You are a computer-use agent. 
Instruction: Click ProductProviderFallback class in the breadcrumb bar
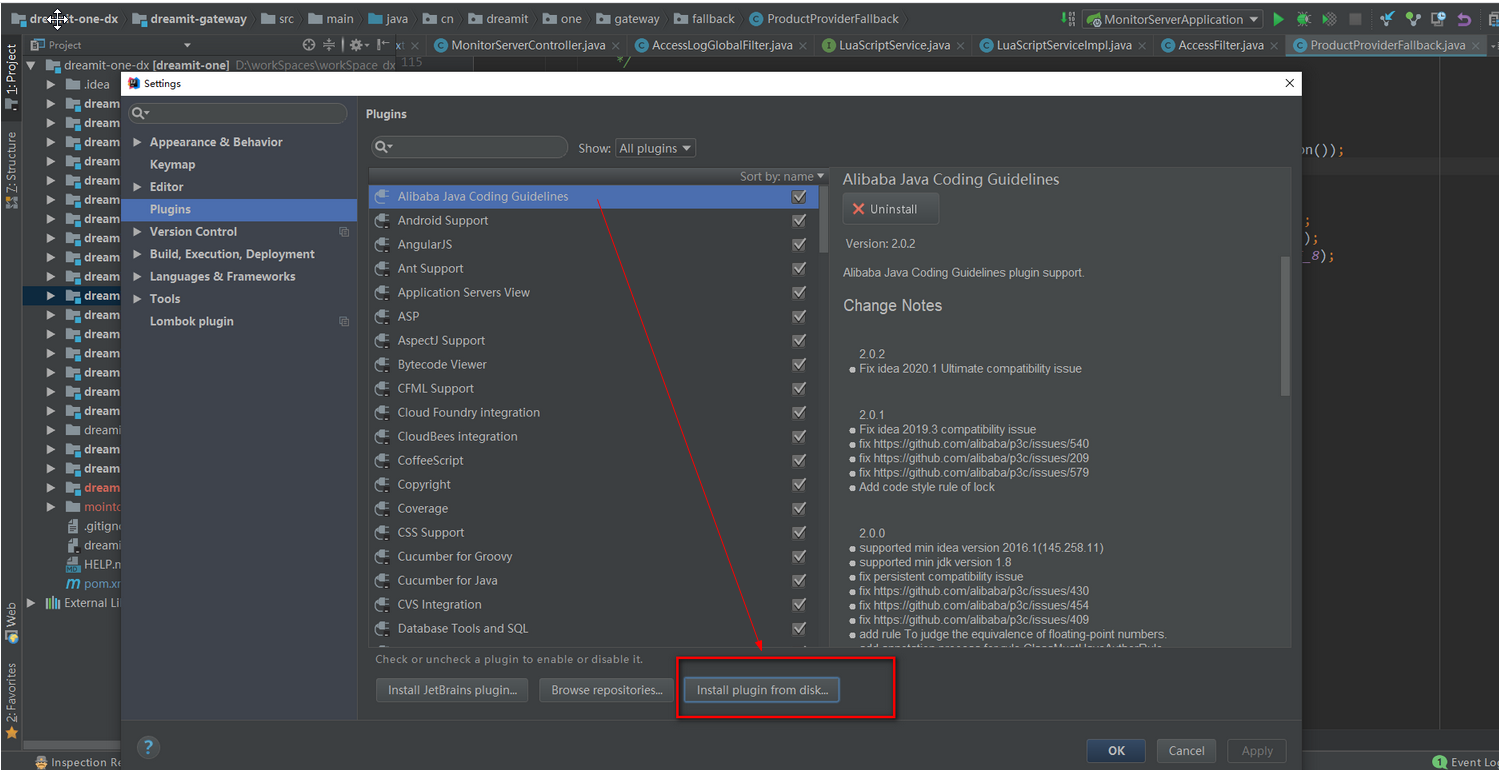click(824, 19)
